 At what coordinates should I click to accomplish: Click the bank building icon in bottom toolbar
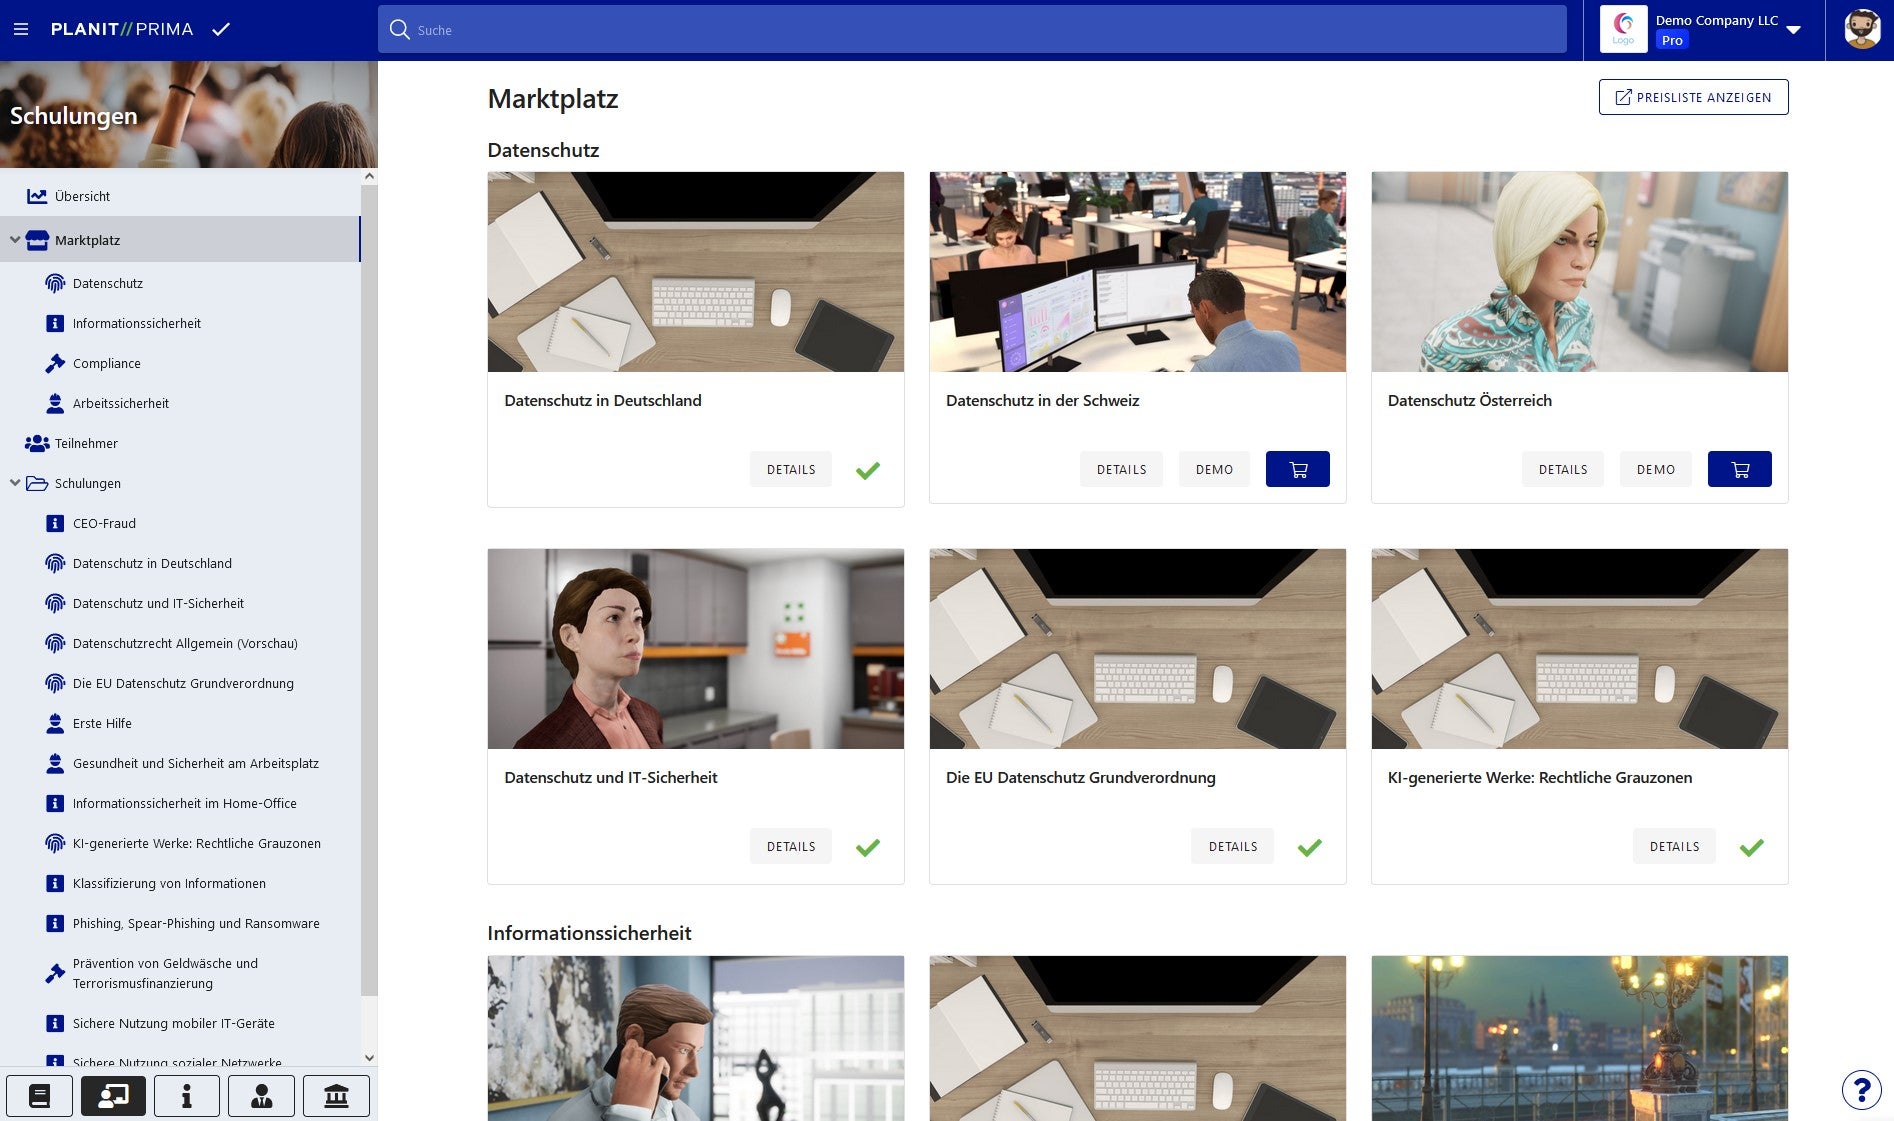pos(336,1095)
